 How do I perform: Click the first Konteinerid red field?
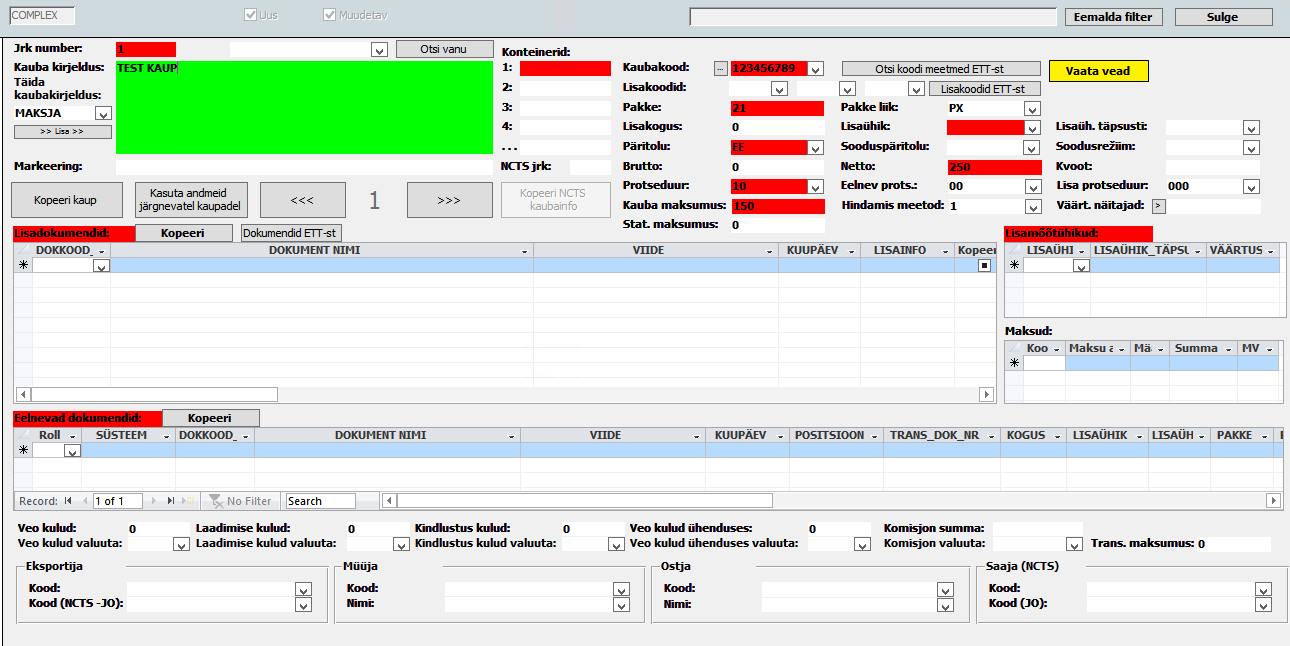(565, 69)
